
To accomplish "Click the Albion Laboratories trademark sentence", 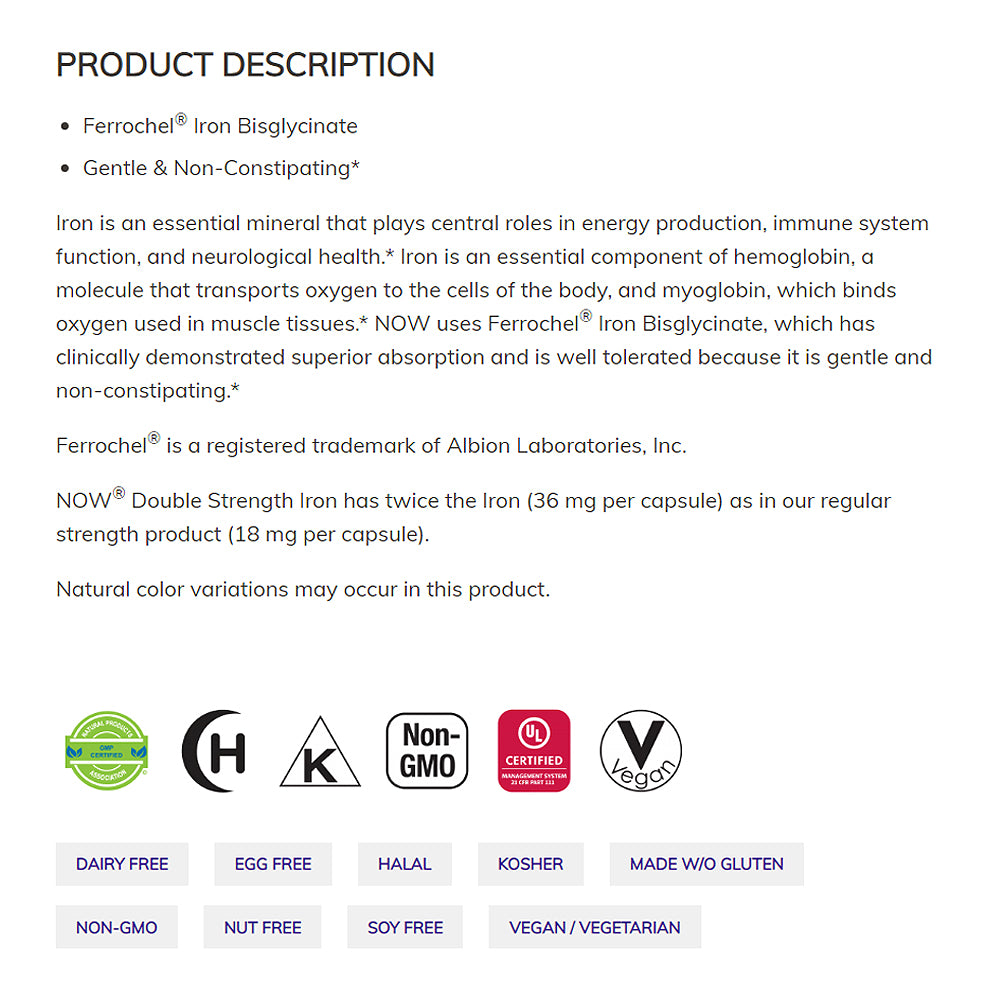I will click(371, 445).
